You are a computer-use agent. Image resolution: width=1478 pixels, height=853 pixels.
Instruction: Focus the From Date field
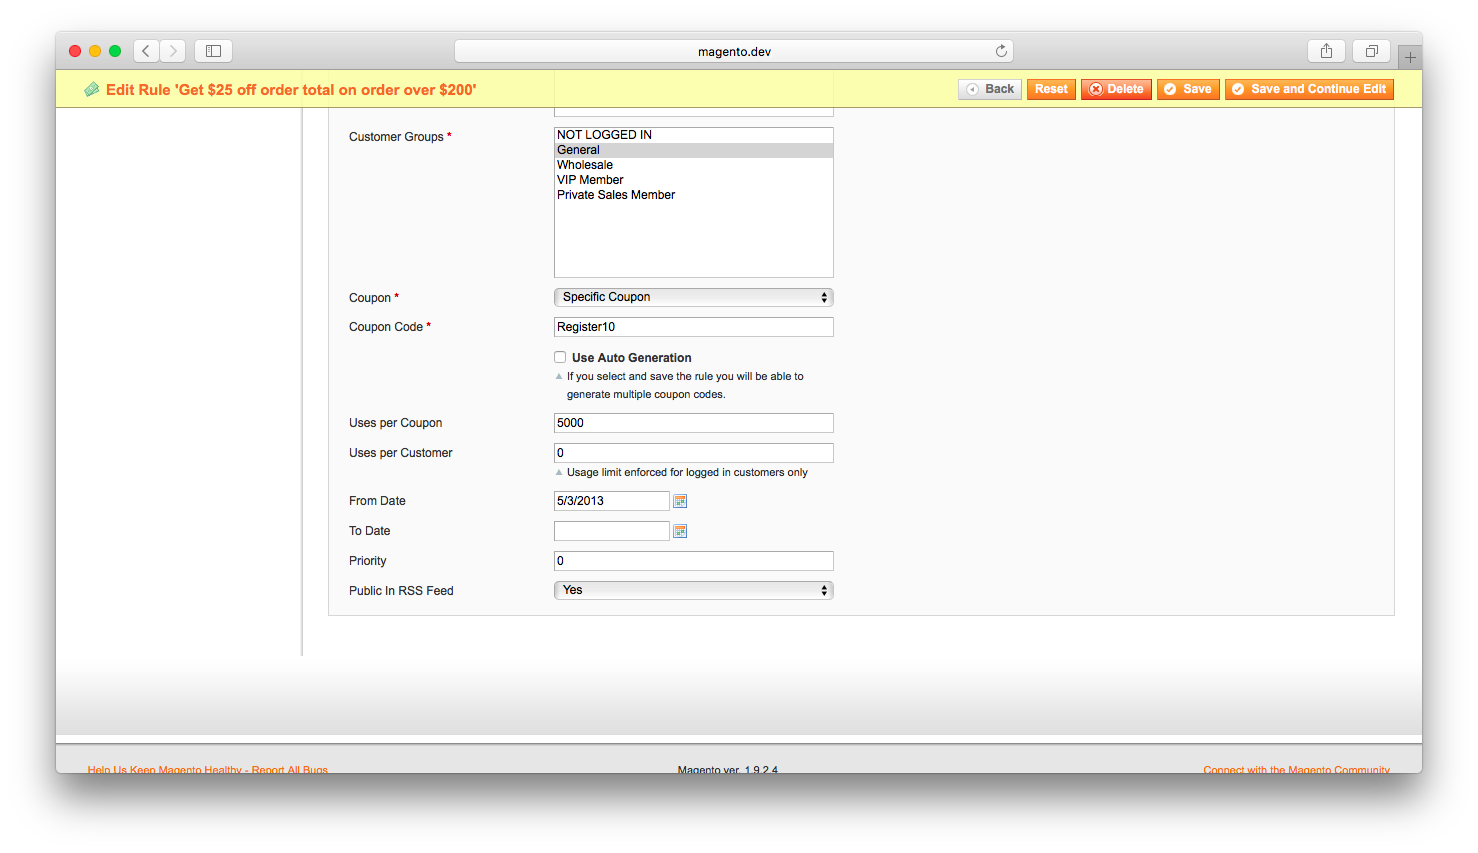[x=611, y=501]
